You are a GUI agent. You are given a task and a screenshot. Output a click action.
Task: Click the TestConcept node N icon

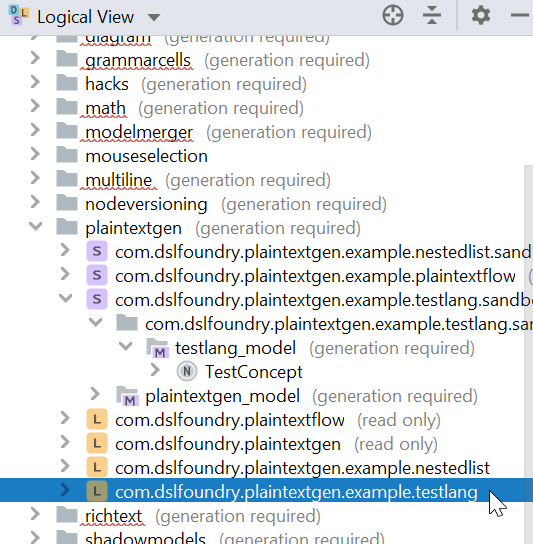[x=187, y=372]
